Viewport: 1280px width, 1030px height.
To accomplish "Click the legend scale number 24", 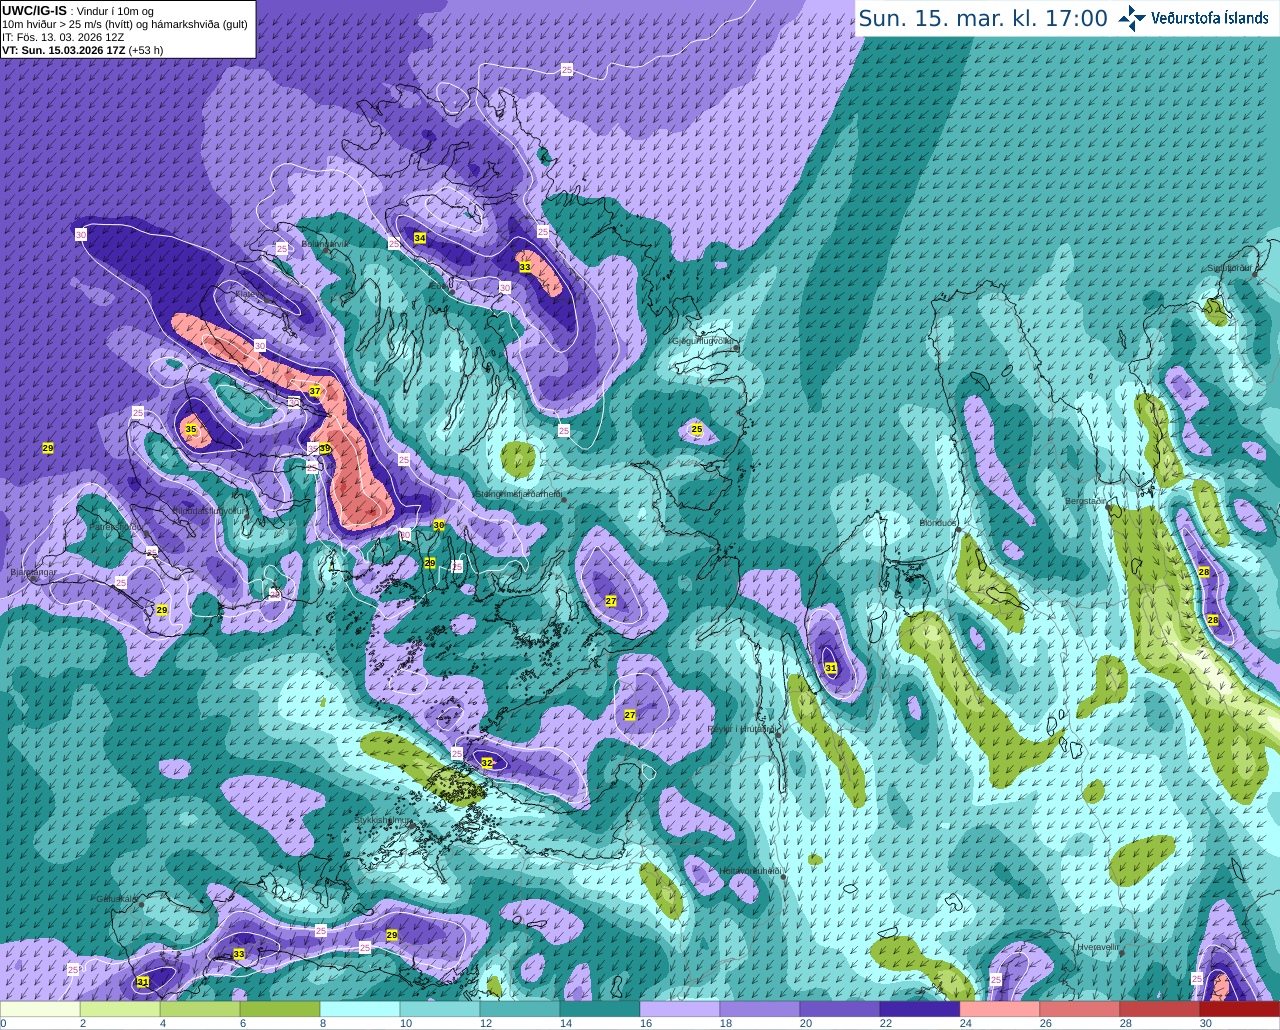I will tap(965, 1023).
